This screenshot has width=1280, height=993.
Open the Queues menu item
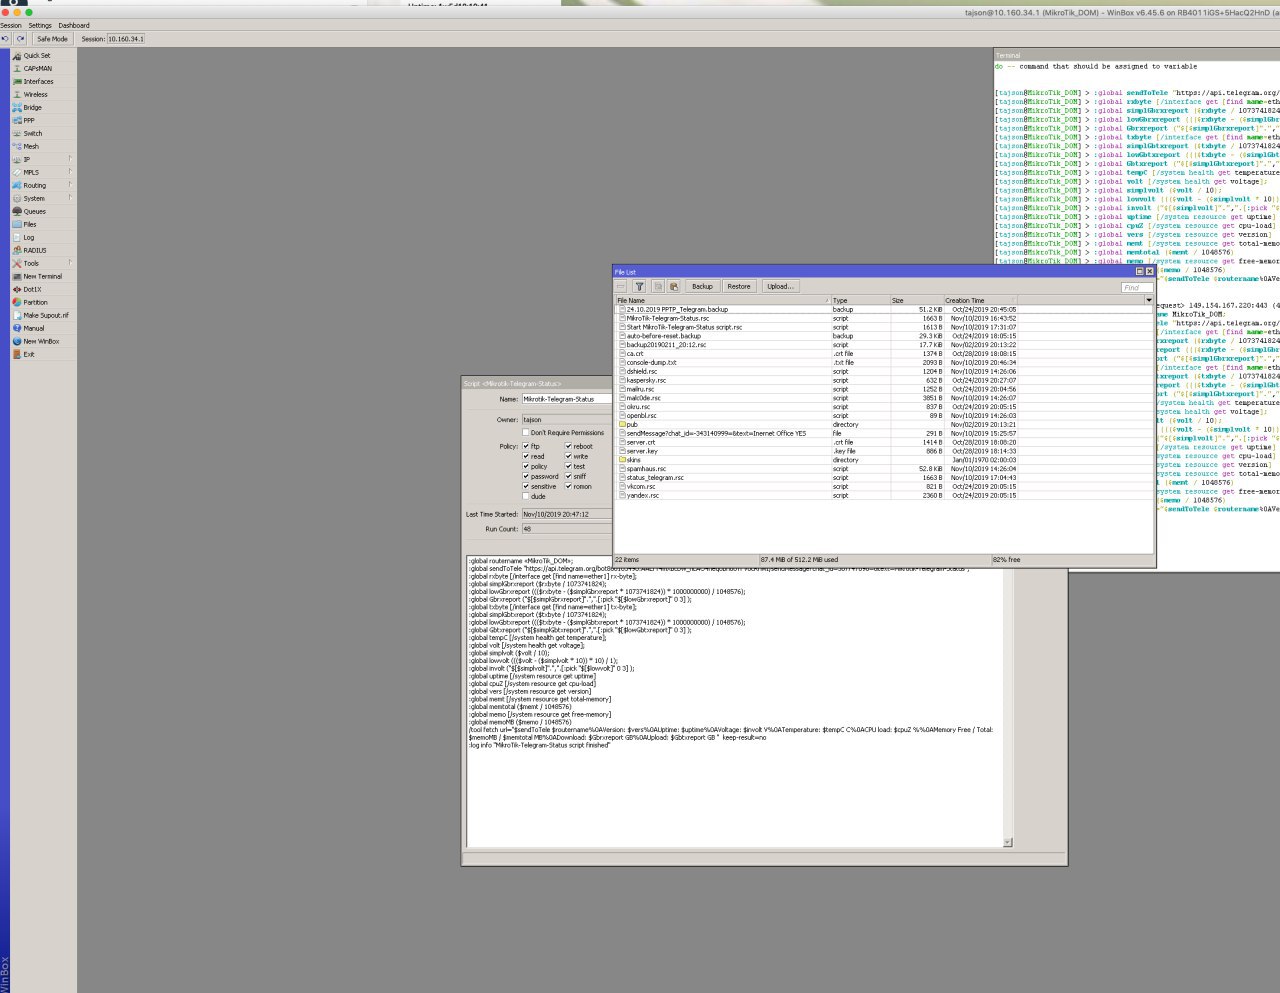(x=35, y=212)
